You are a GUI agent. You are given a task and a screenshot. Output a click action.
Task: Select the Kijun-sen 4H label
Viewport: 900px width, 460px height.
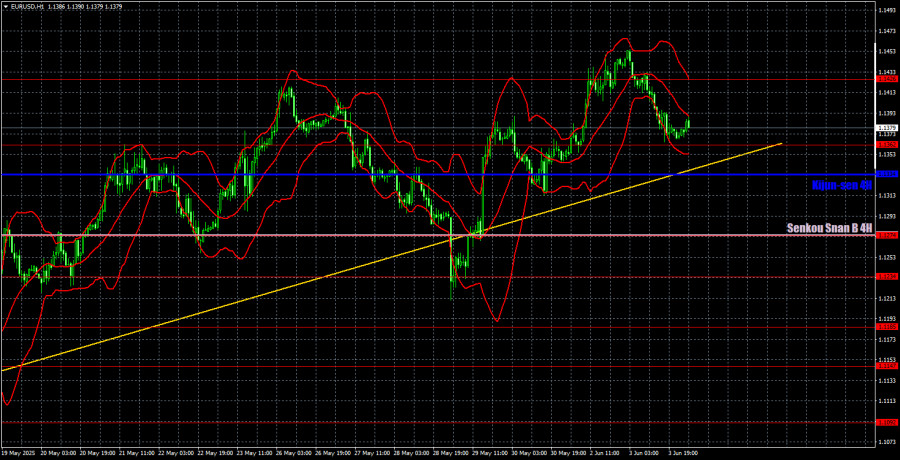[x=842, y=185]
